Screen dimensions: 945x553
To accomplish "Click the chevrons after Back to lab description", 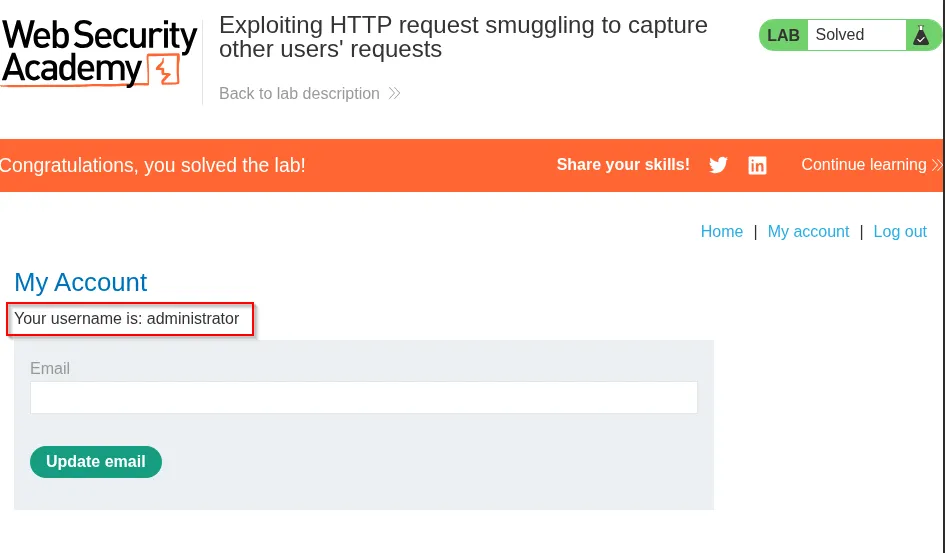I will click(394, 94).
